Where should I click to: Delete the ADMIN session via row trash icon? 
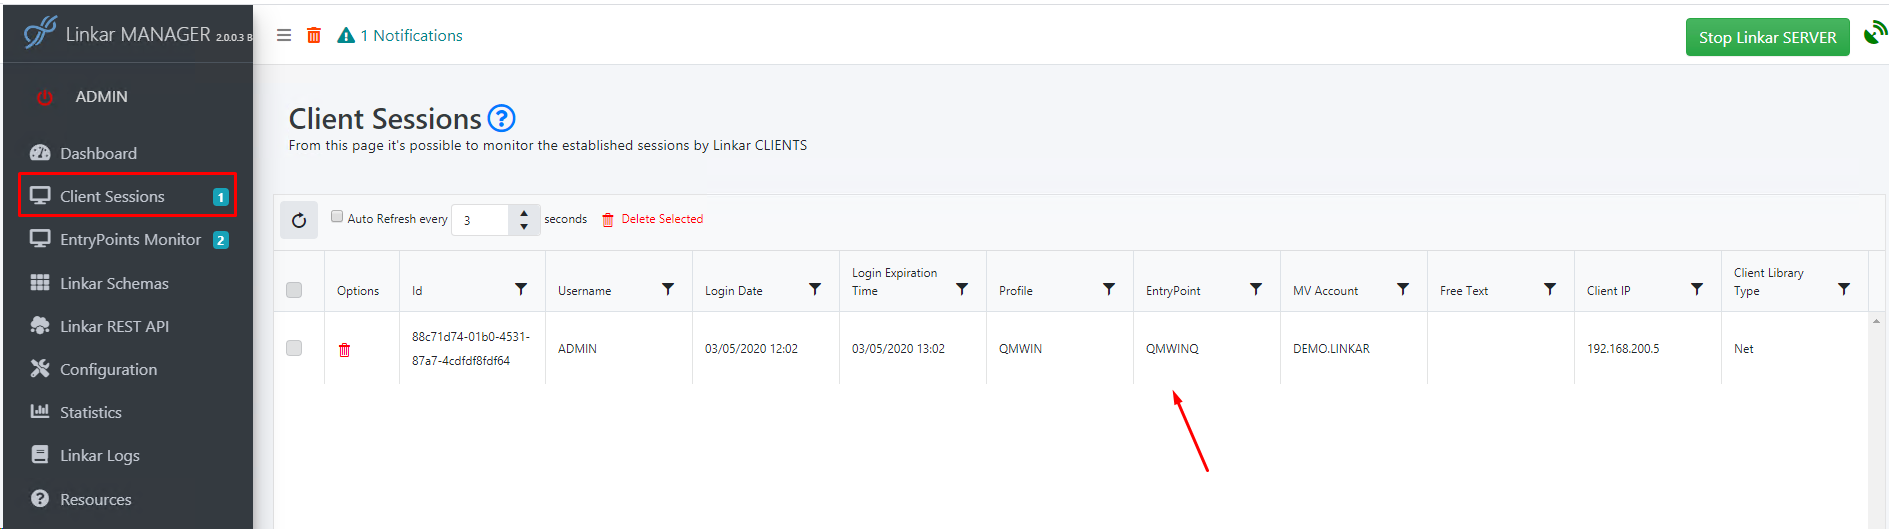(345, 349)
